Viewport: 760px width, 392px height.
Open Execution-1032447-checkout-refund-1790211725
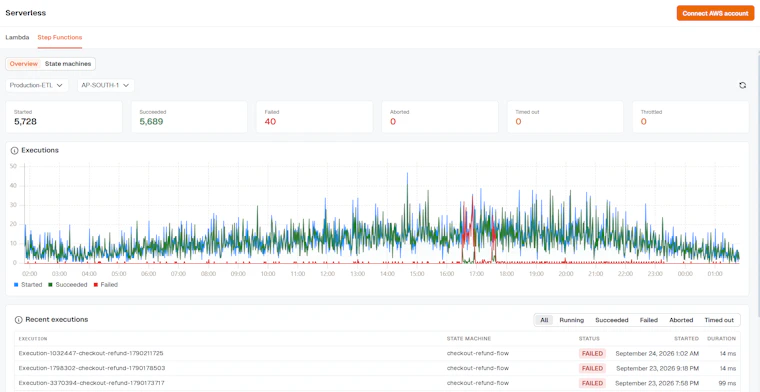(x=91, y=353)
